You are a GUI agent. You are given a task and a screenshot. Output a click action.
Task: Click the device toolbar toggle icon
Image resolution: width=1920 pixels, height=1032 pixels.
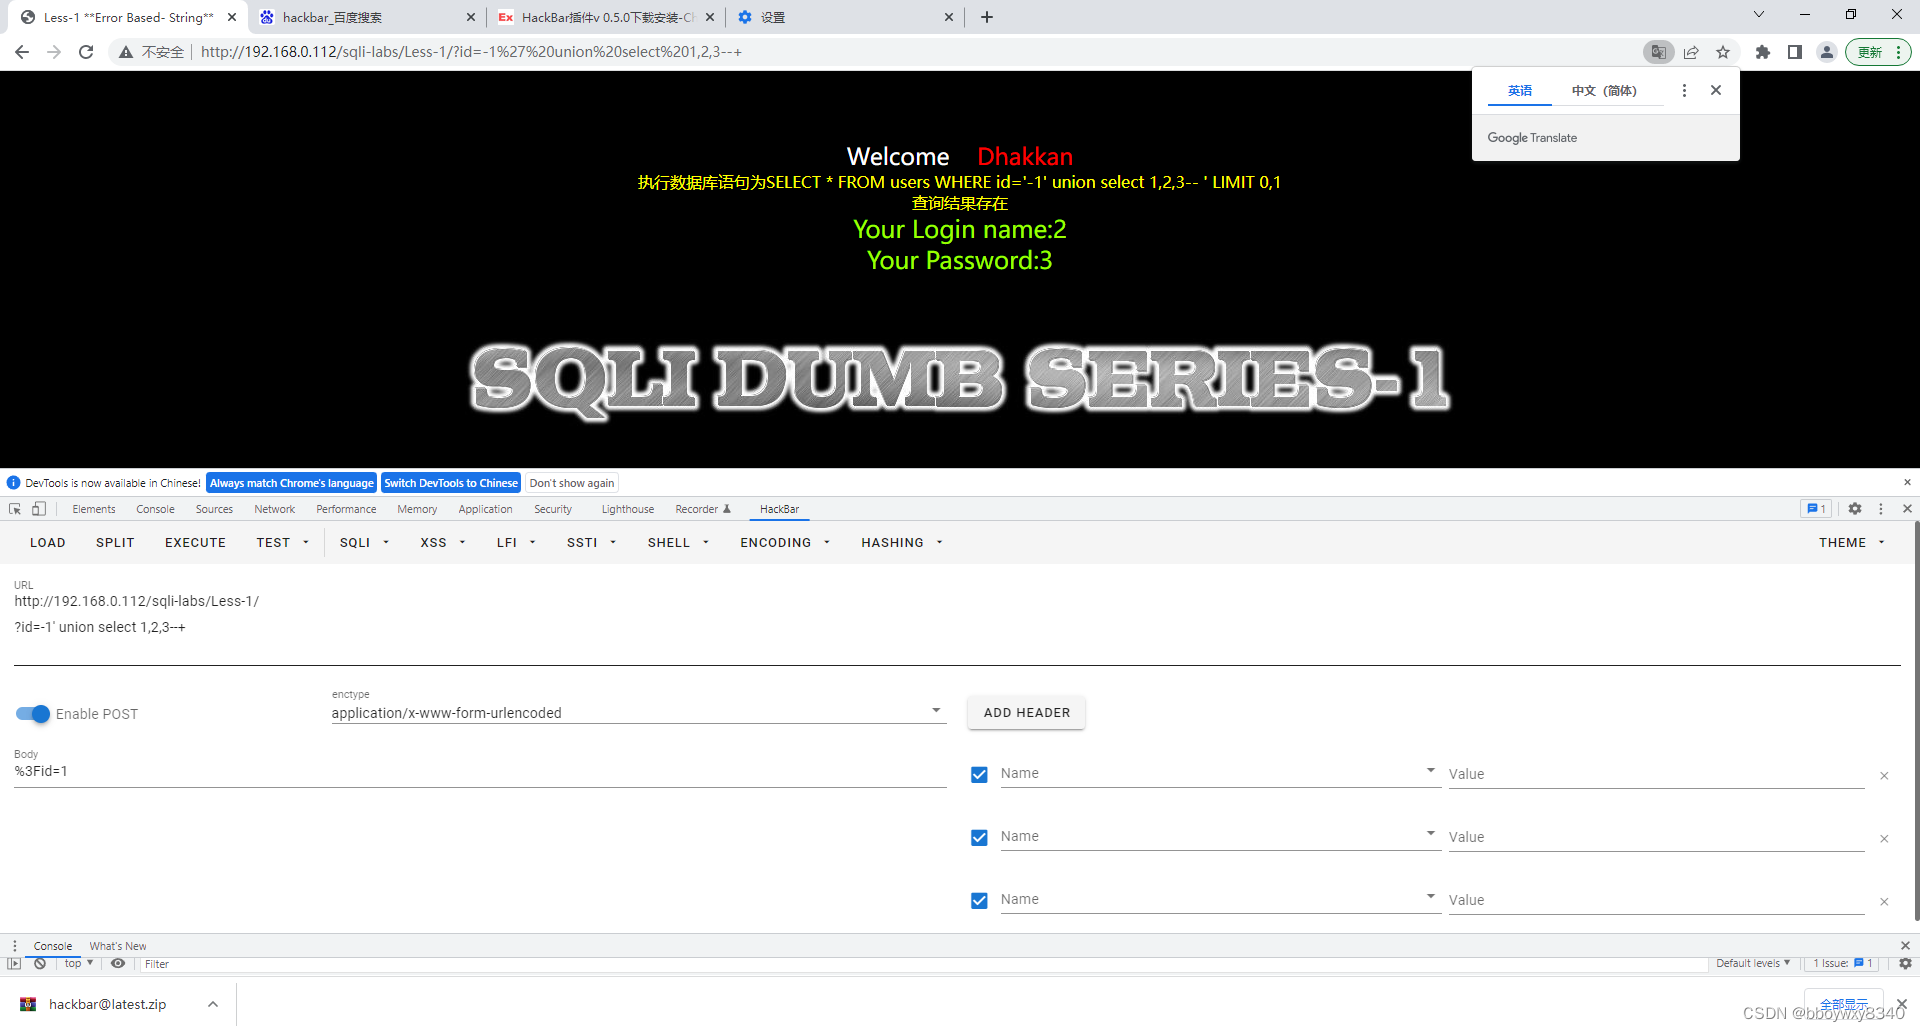tap(38, 509)
